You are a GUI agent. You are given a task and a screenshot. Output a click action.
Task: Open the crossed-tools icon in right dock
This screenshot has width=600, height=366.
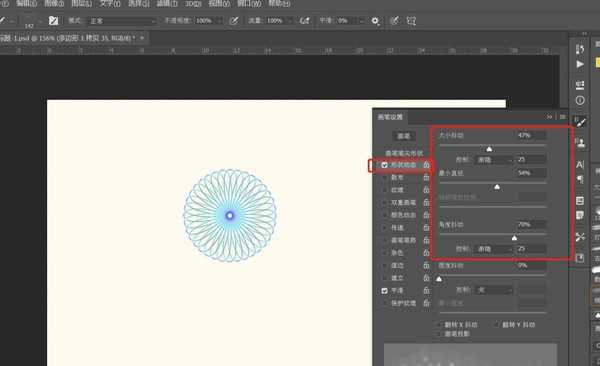[x=580, y=237]
